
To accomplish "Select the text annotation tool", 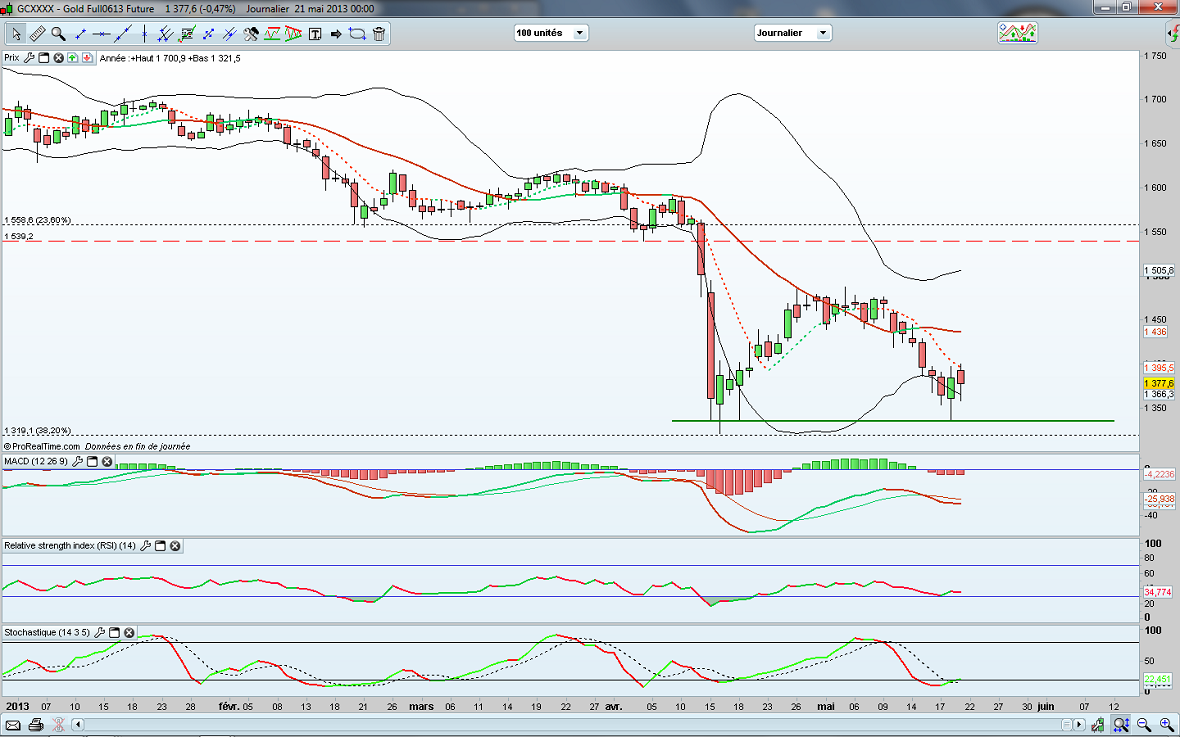I will (315, 34).
